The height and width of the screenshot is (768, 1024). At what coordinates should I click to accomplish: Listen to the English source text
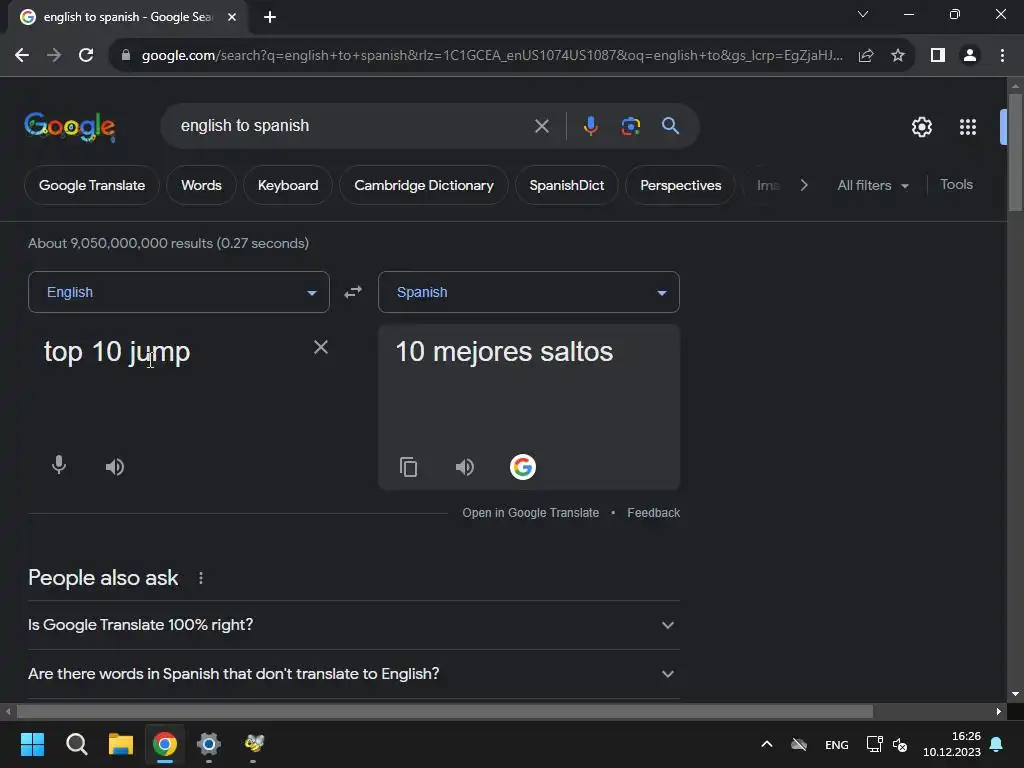pos(115,466)
